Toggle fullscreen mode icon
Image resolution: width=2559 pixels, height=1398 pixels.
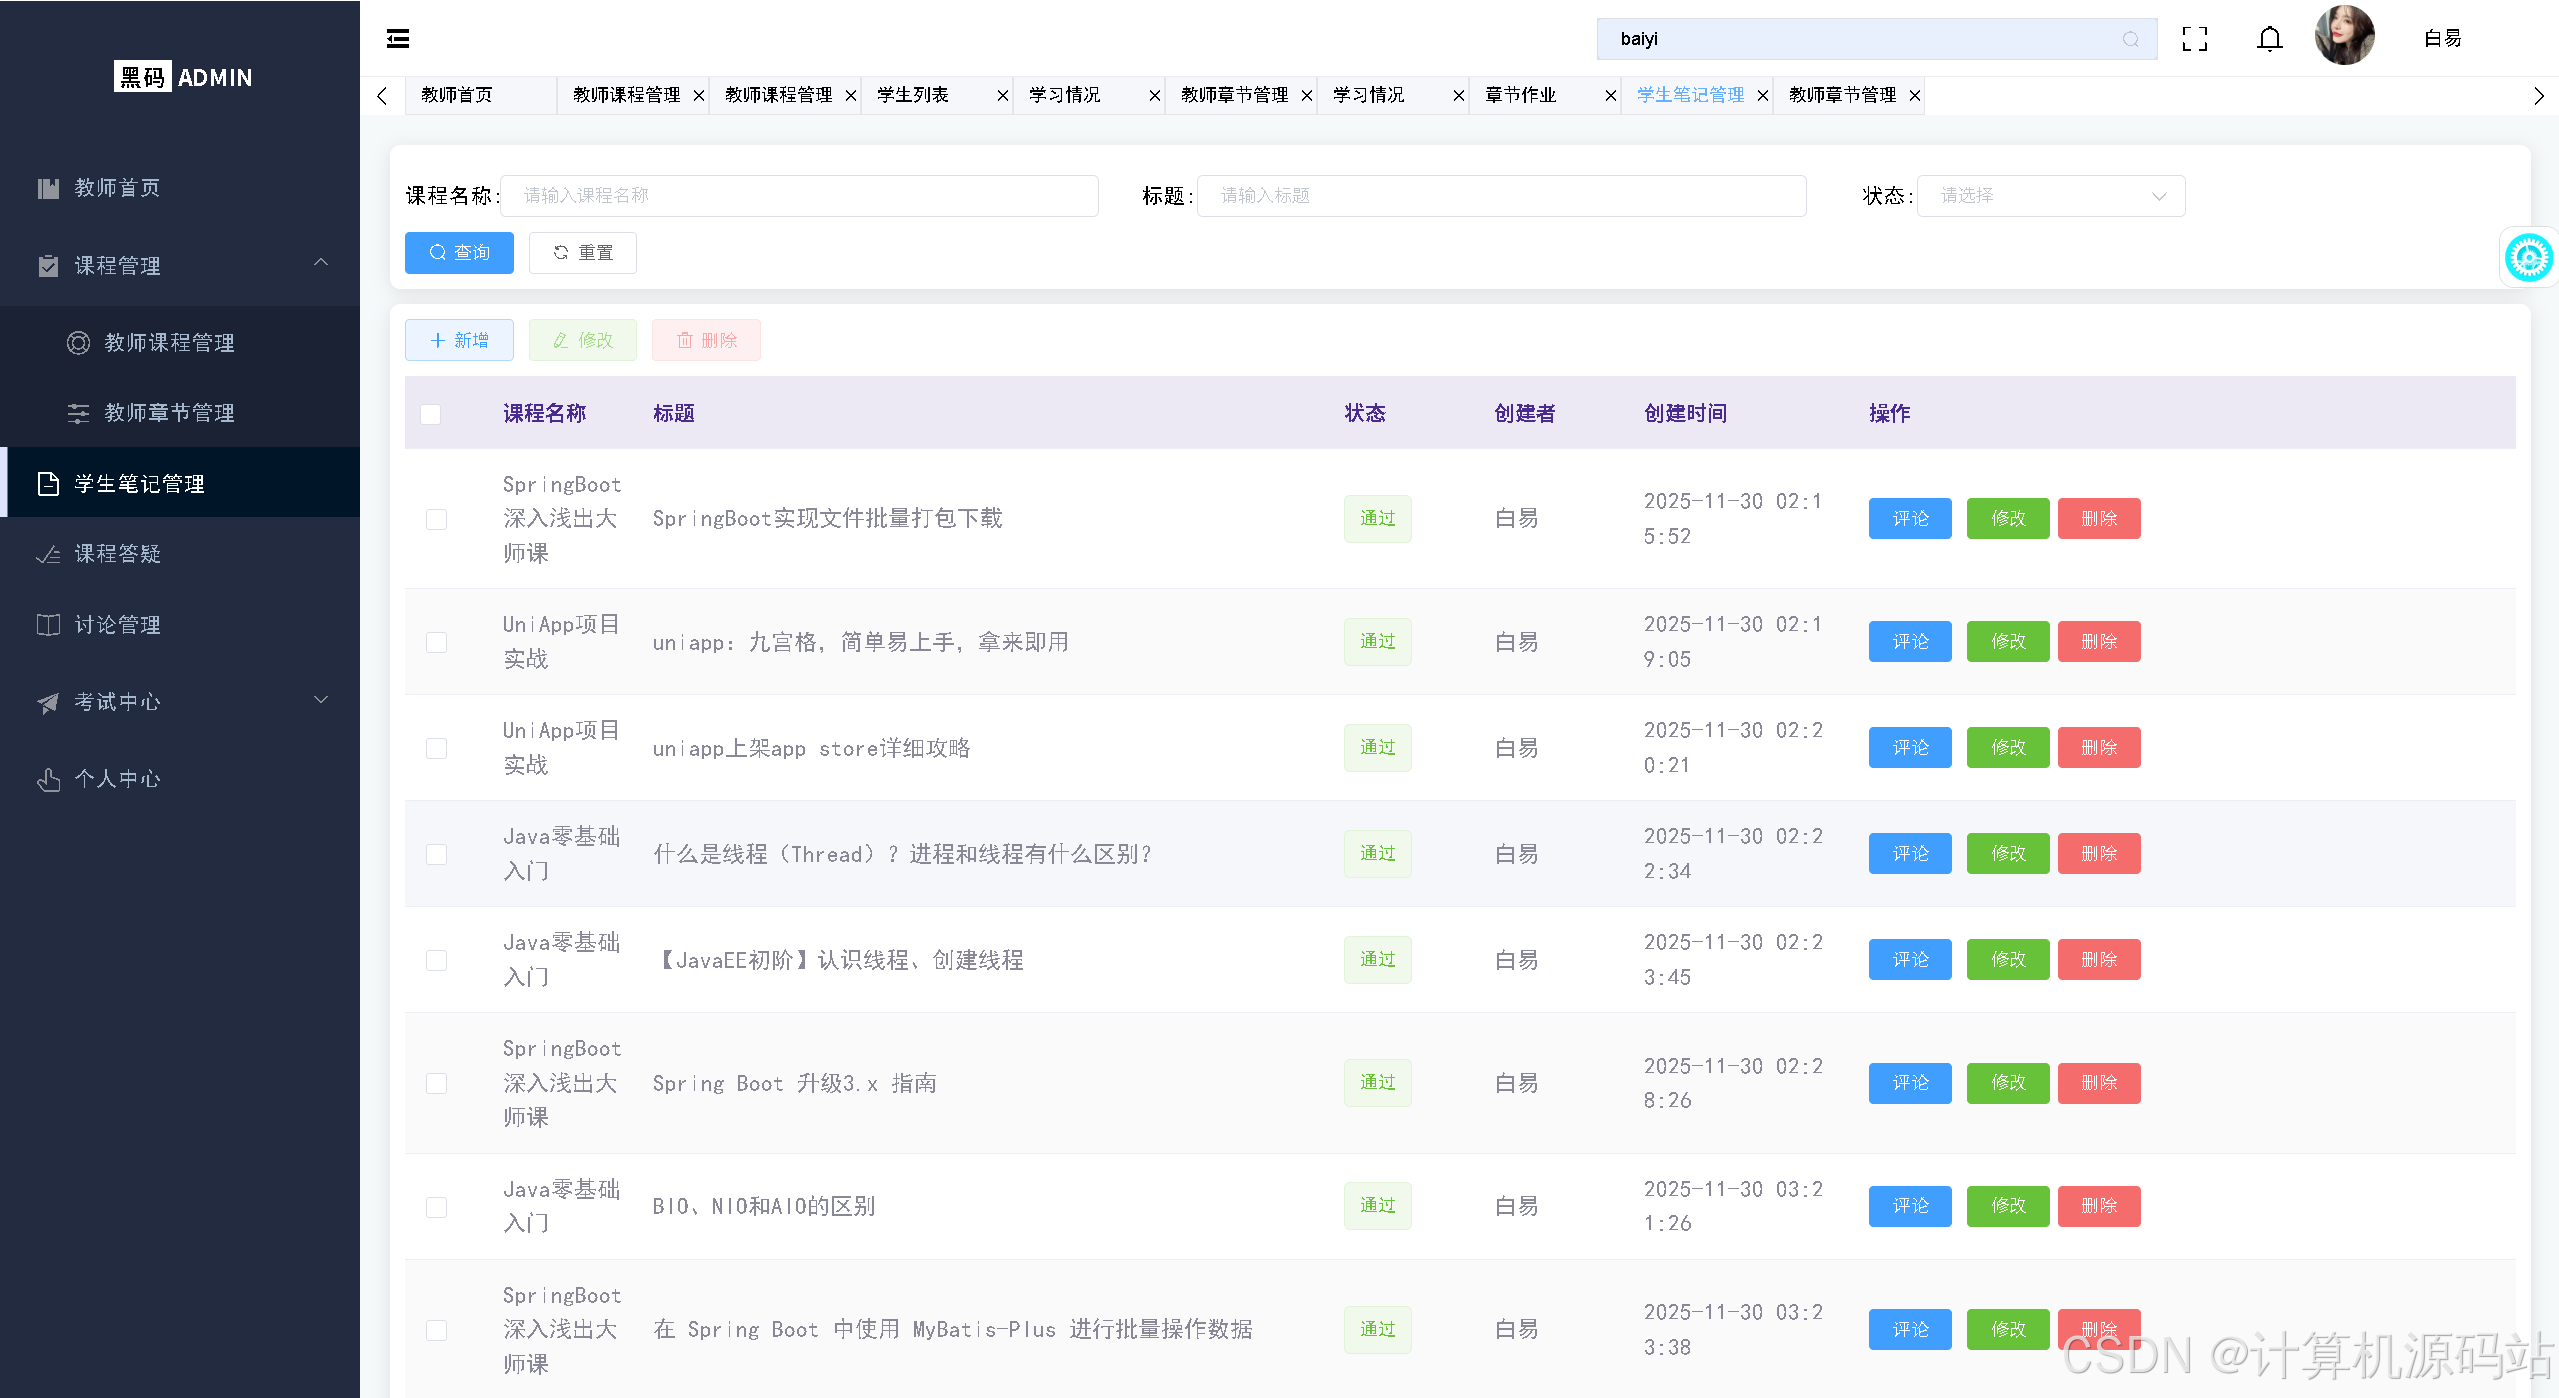tap(2194, 39)
